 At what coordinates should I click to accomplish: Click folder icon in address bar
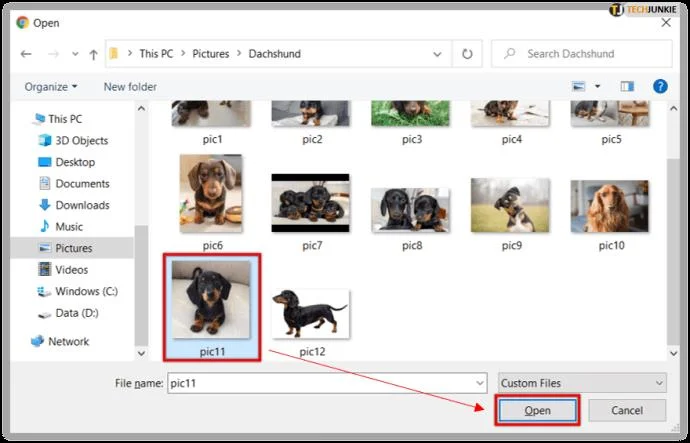coord(114,54)
